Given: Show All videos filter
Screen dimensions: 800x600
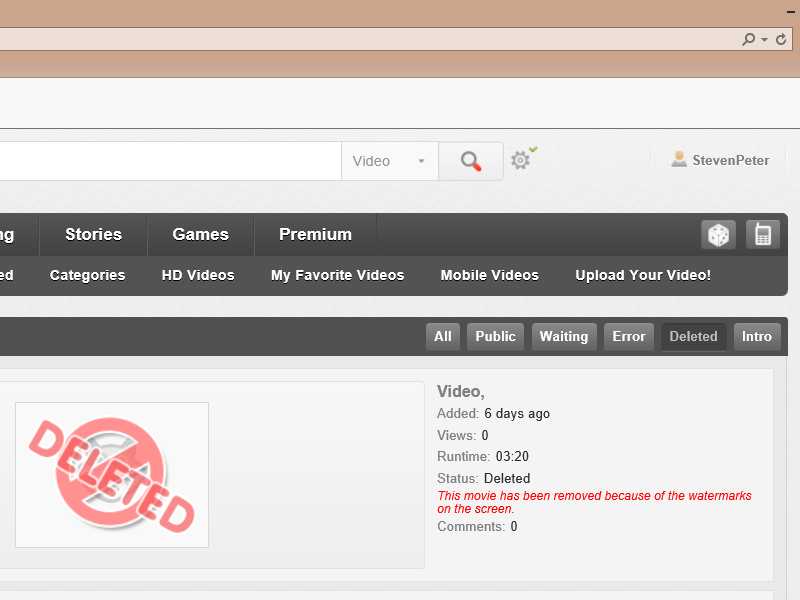Looking at the screenshot, I should click(443, 337).
